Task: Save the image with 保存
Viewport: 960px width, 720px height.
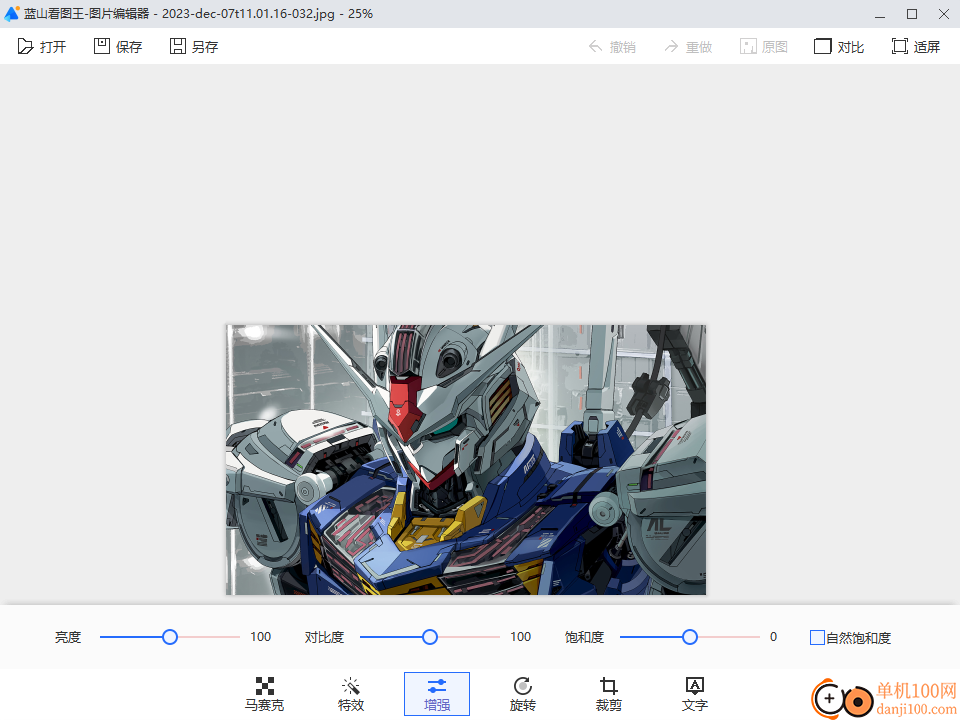Action: tap(118, 47)
